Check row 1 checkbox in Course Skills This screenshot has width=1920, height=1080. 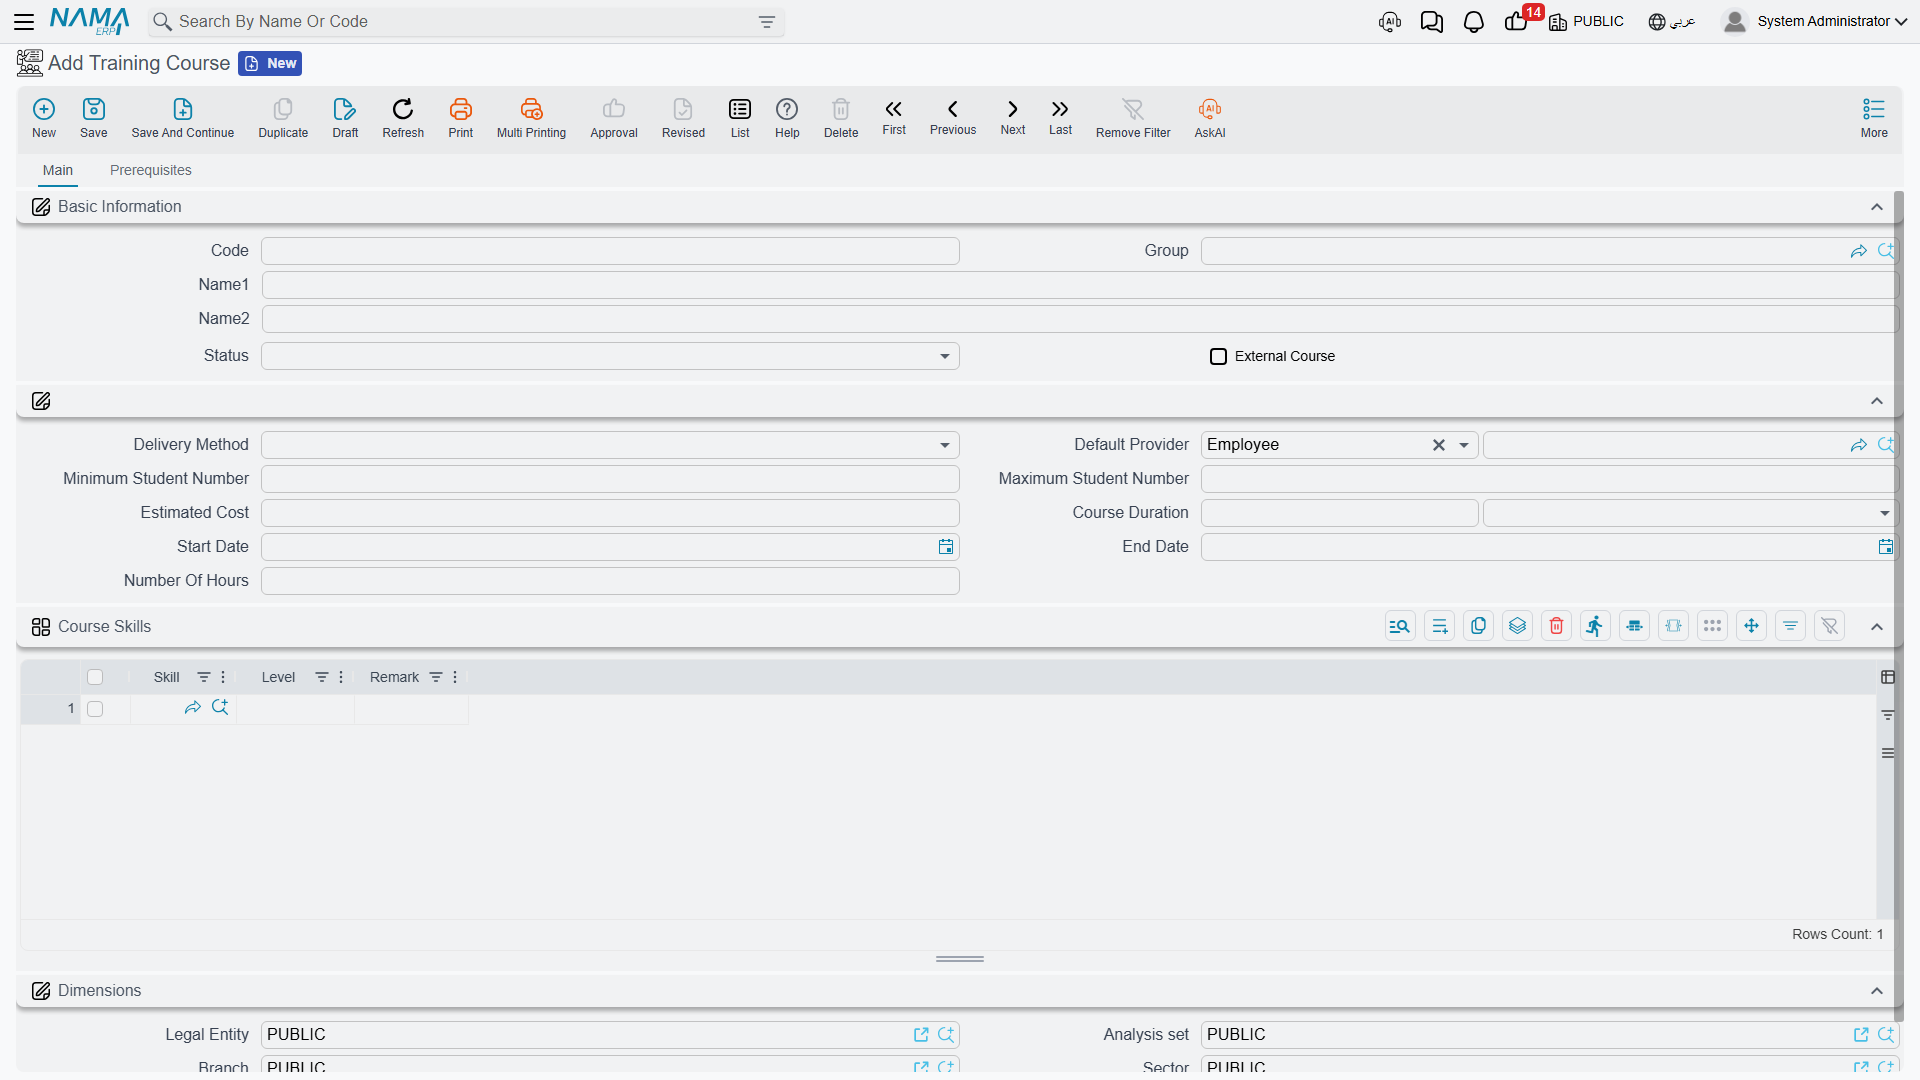[x=95, y=709]
